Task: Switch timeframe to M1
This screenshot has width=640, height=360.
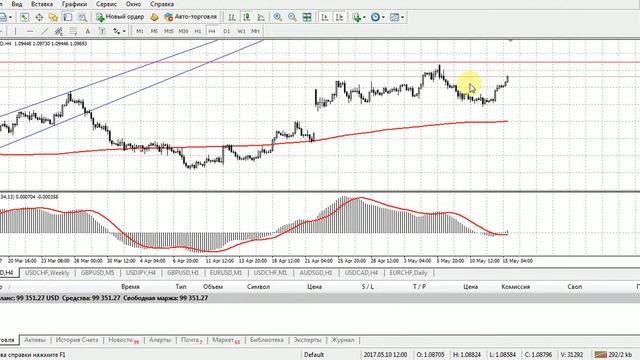Action: (140, 31)
